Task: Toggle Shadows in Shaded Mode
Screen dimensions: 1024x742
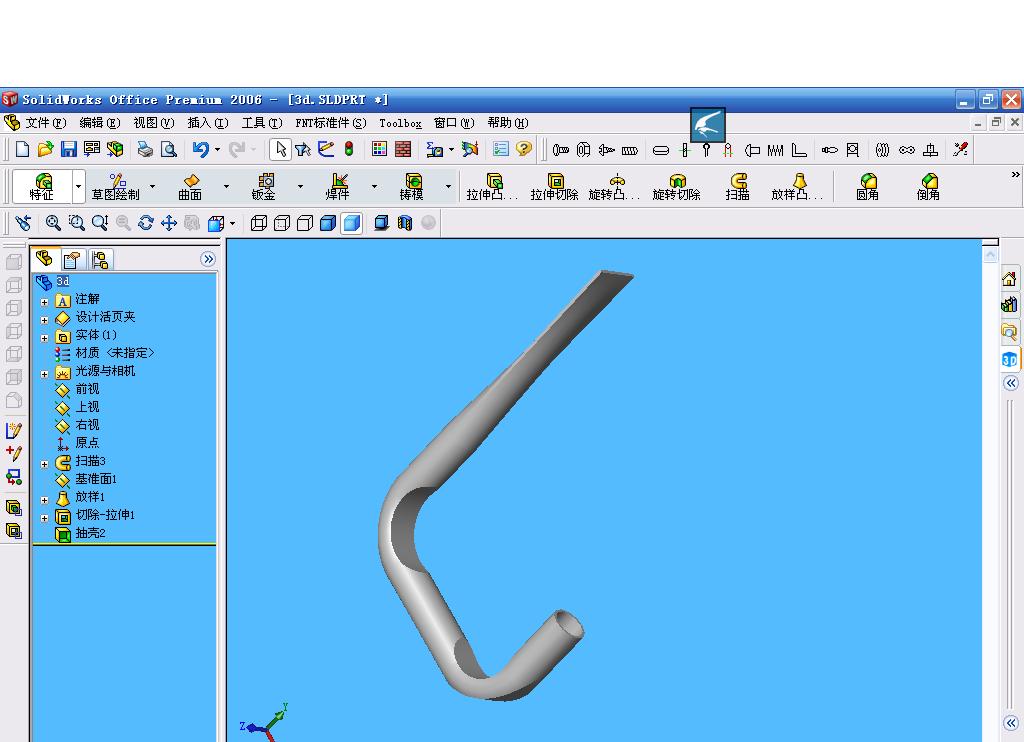Action: [x=381, y=223]
